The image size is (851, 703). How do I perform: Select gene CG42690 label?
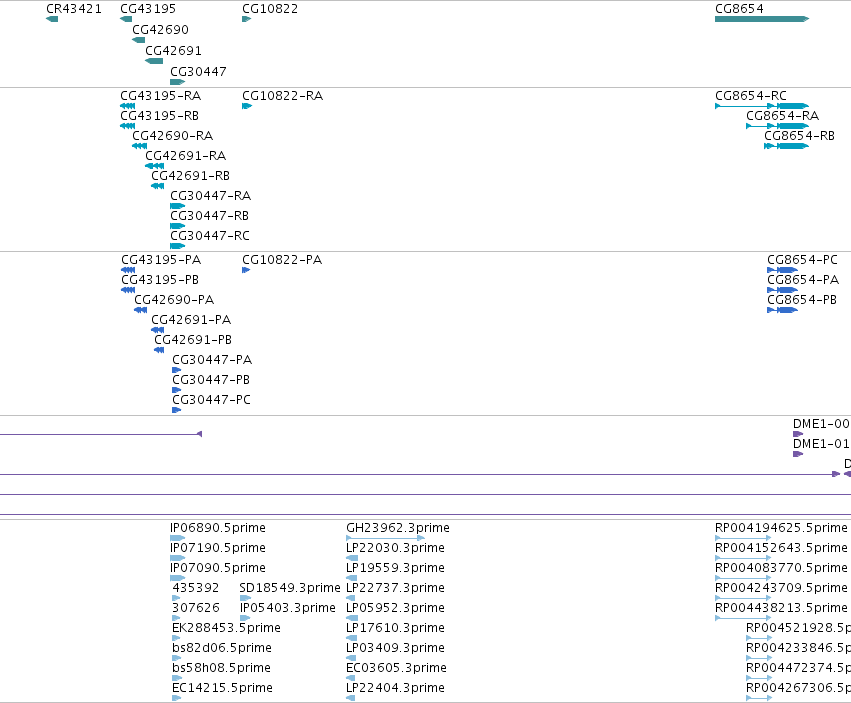(x=161, y=29)
